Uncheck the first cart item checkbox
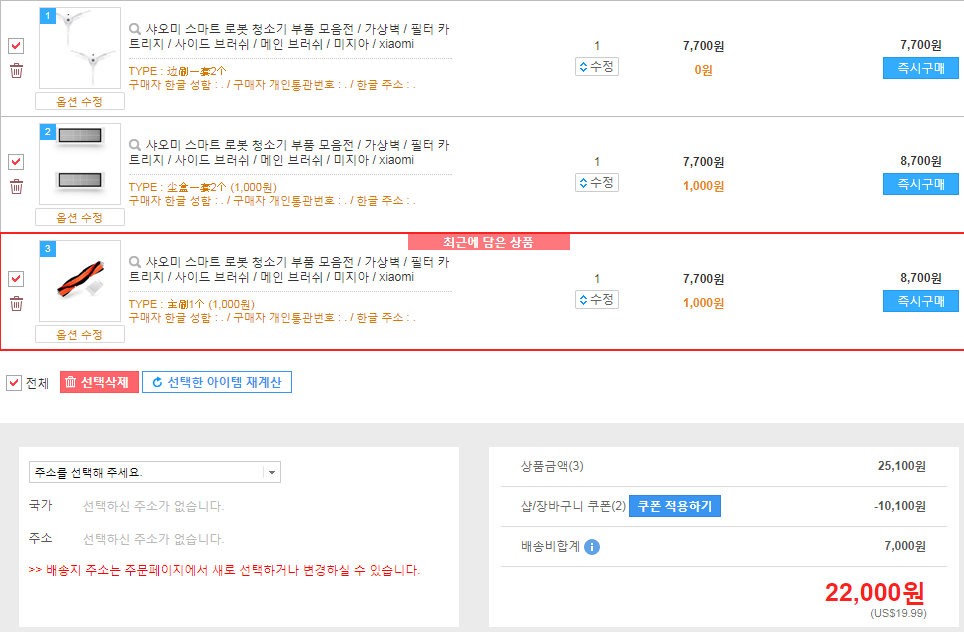The width and height of the screenshot is (964, 632). [16, 46]
